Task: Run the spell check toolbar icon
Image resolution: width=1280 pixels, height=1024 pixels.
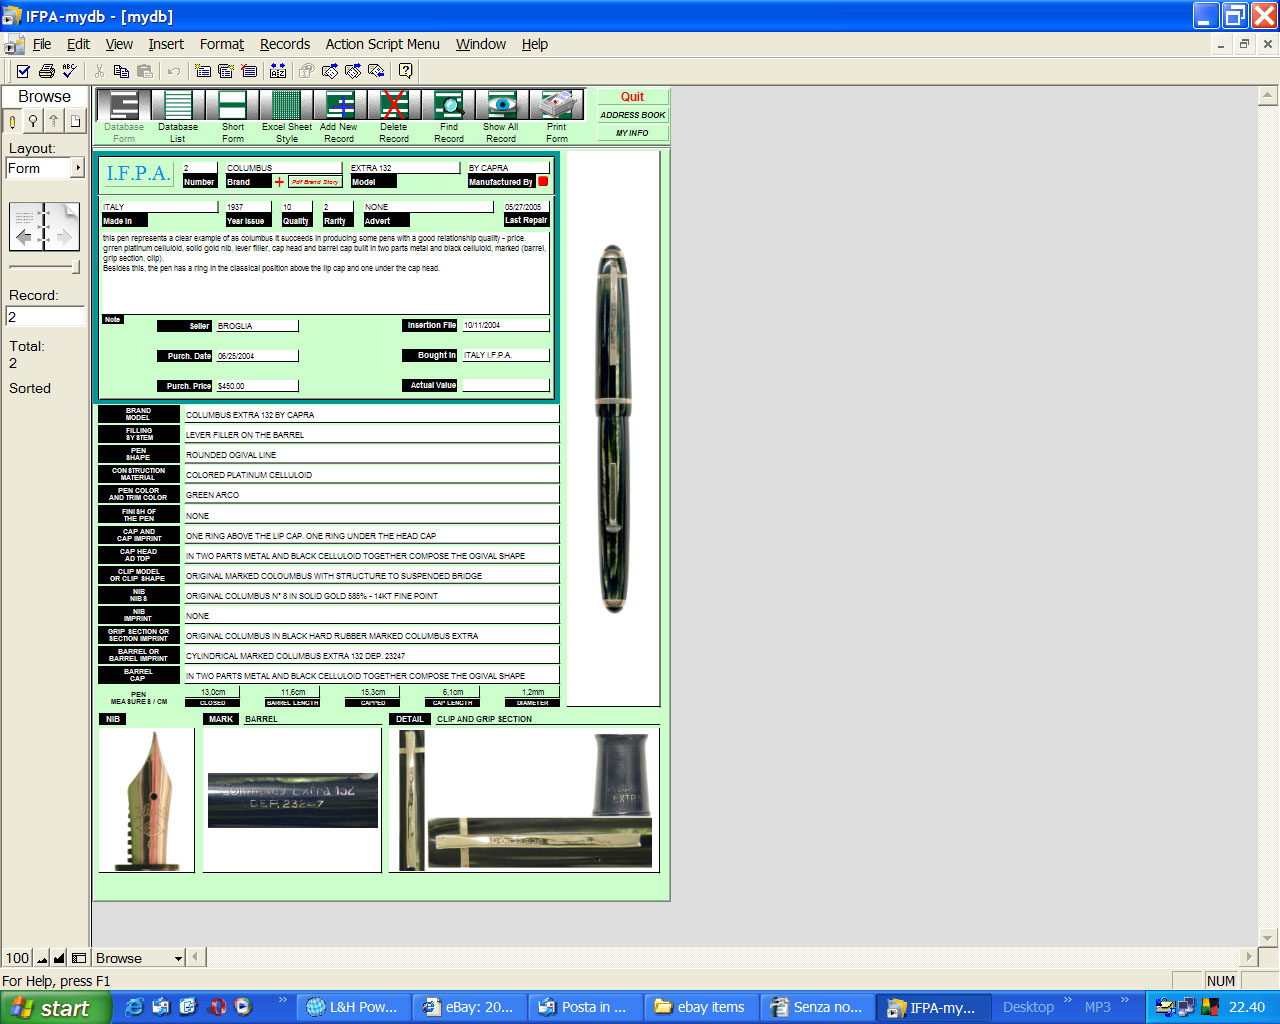Action: 69,71
